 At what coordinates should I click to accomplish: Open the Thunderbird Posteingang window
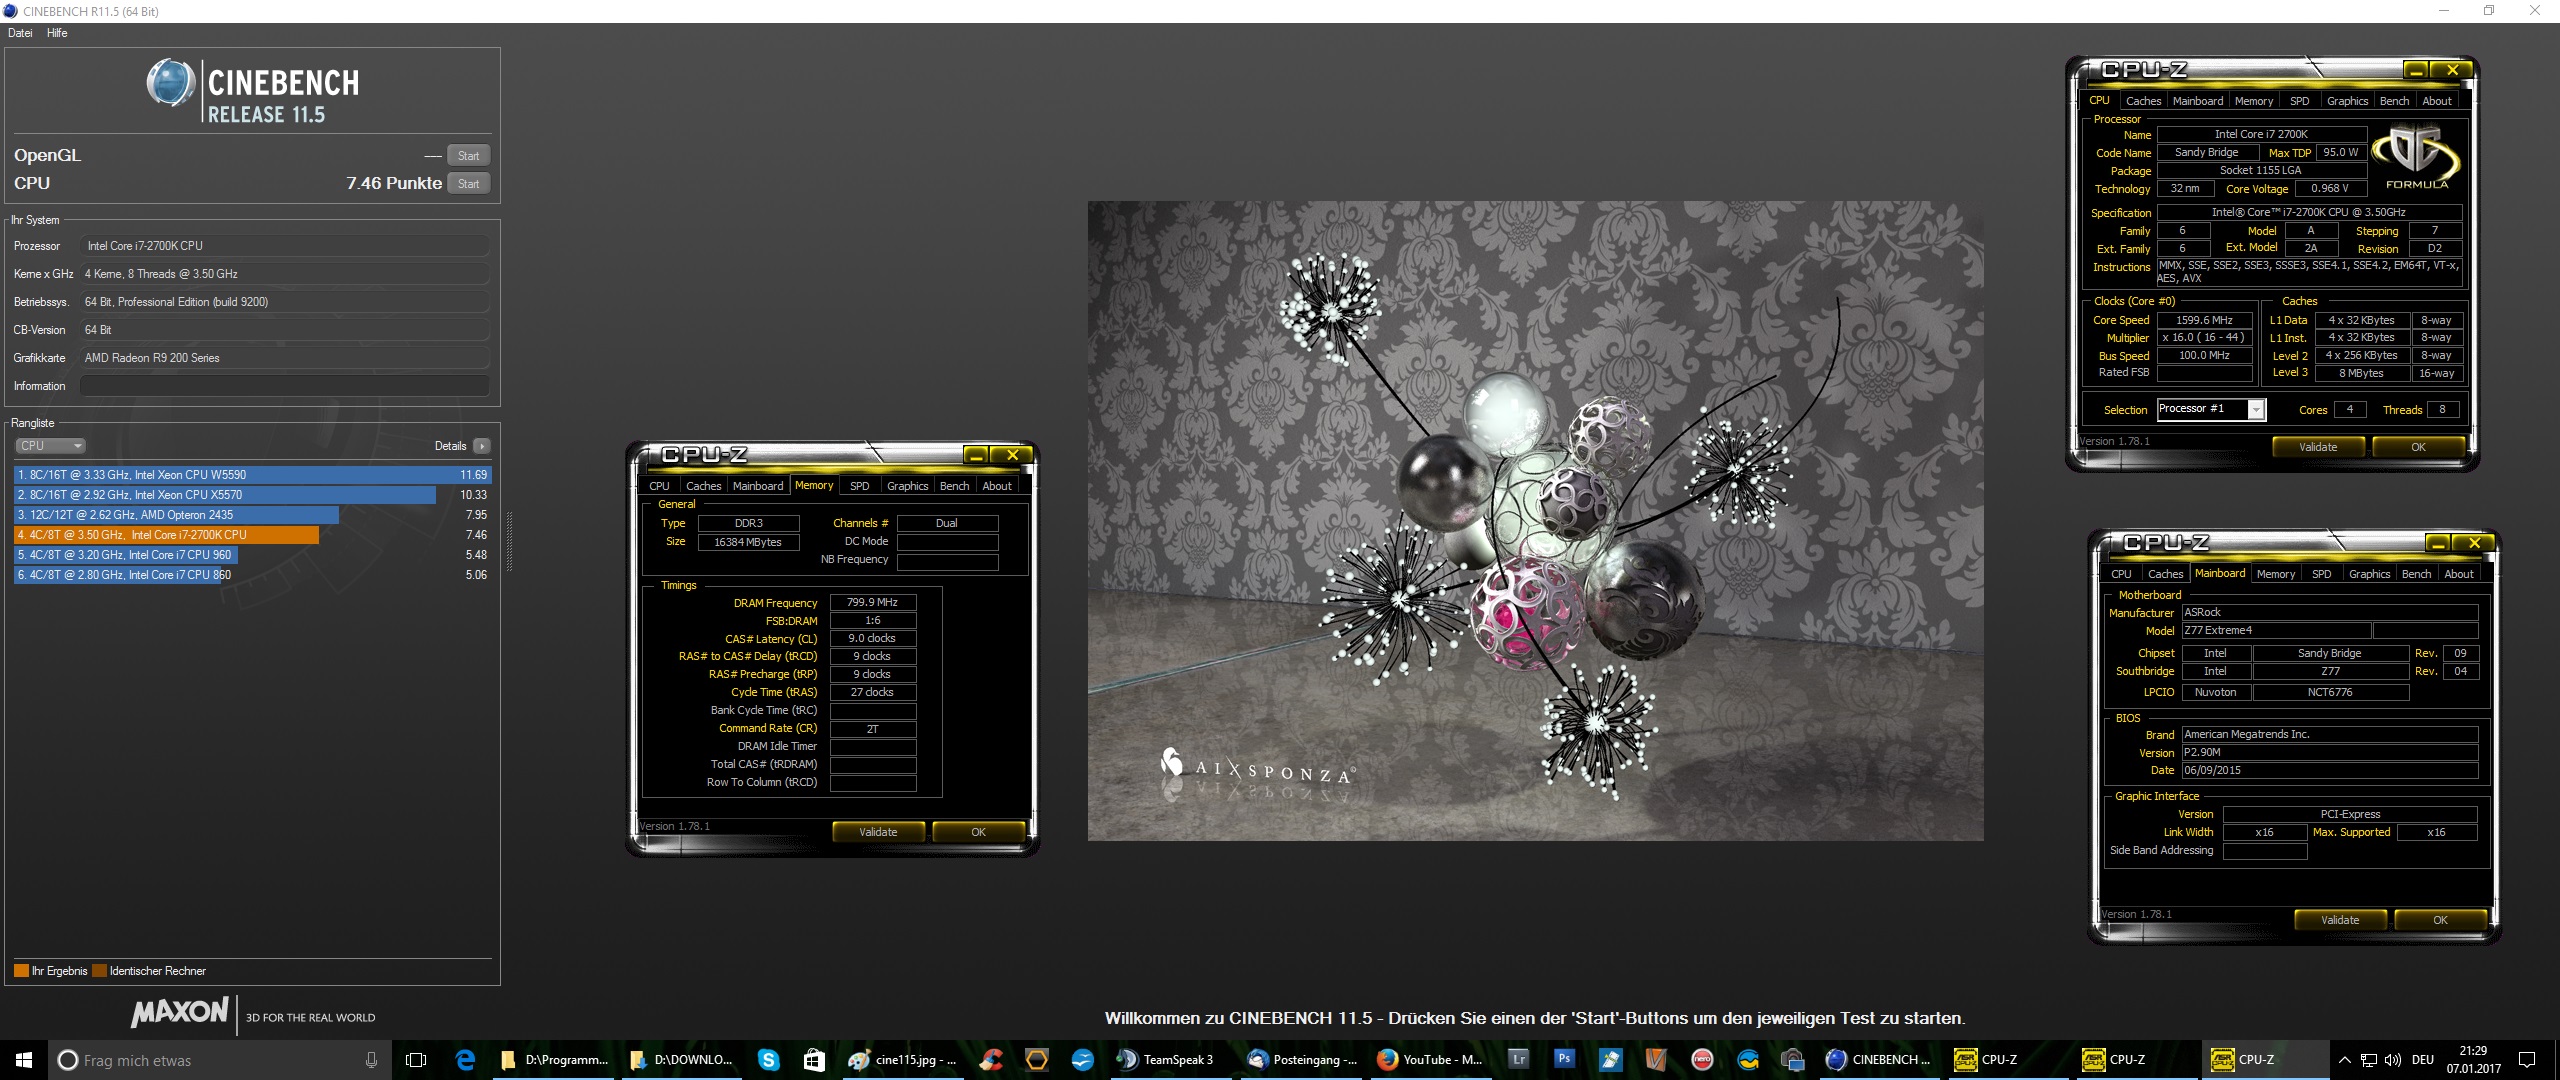(x=1303, y=1060)
